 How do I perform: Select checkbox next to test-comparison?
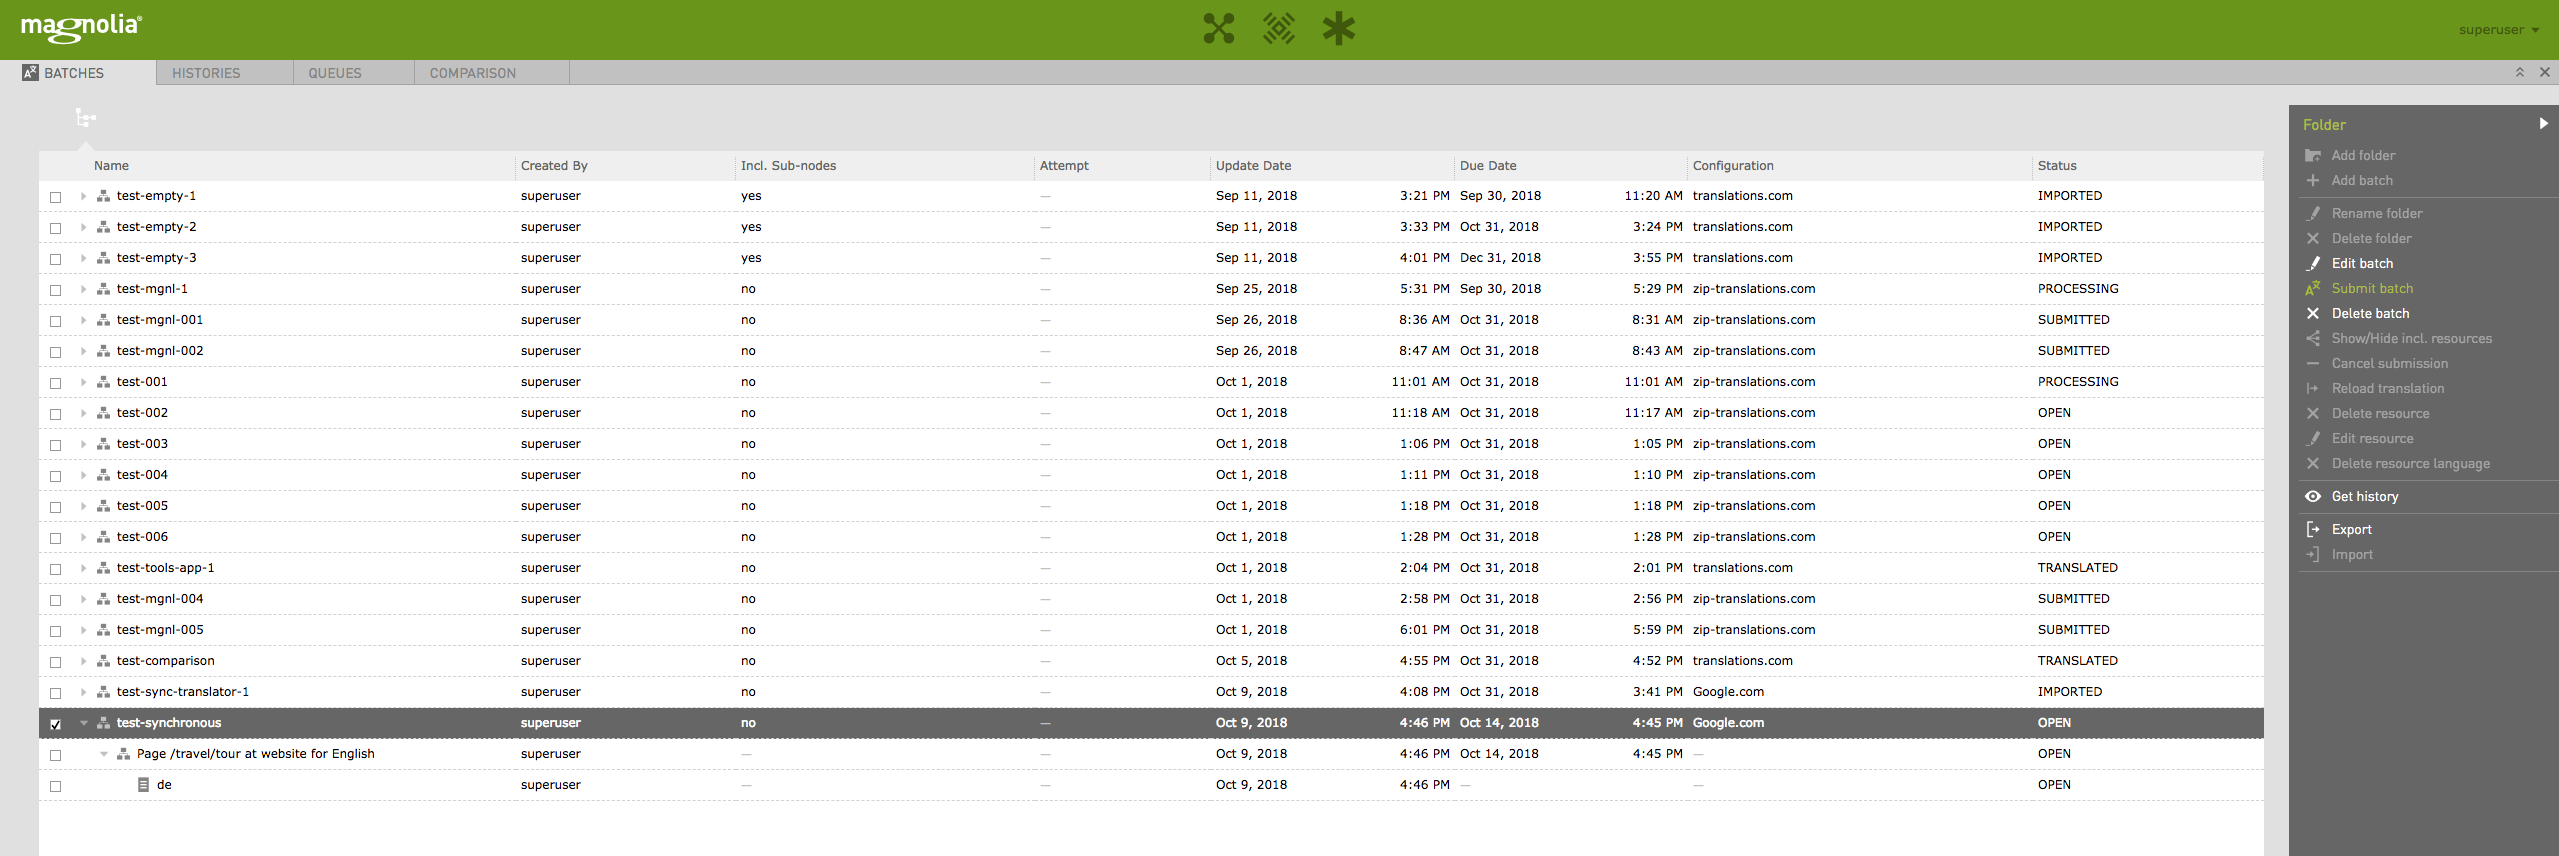point(56,662)
